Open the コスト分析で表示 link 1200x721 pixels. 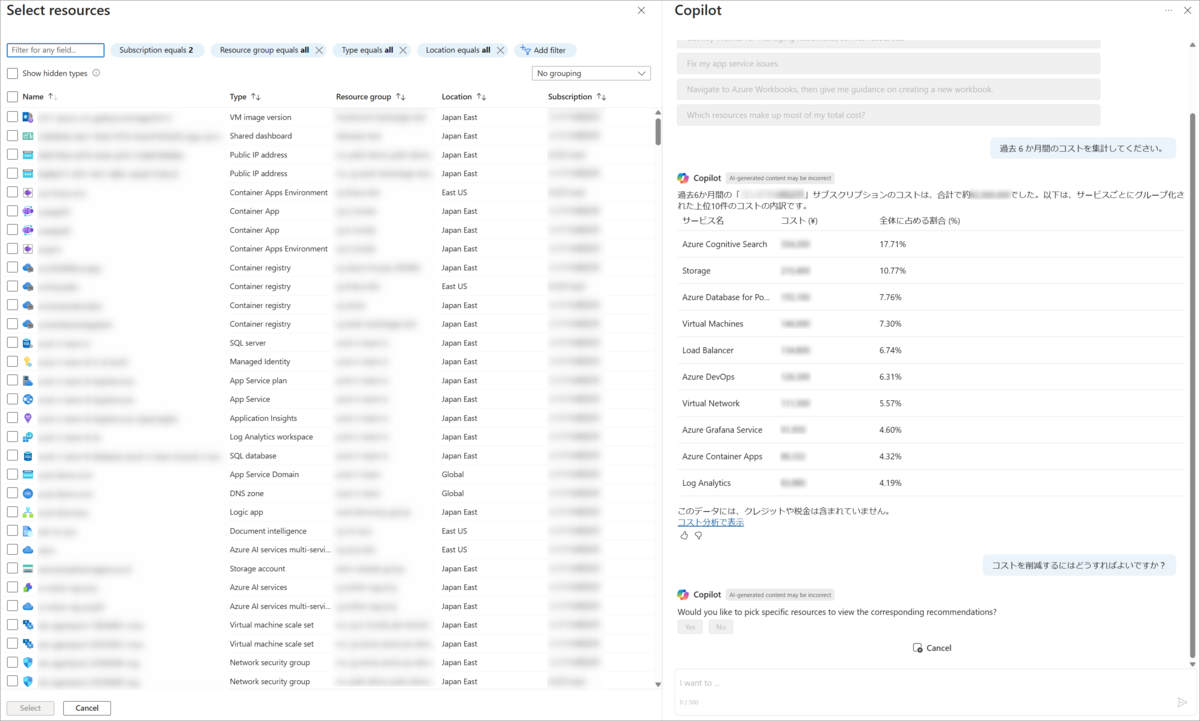point(710,522)
